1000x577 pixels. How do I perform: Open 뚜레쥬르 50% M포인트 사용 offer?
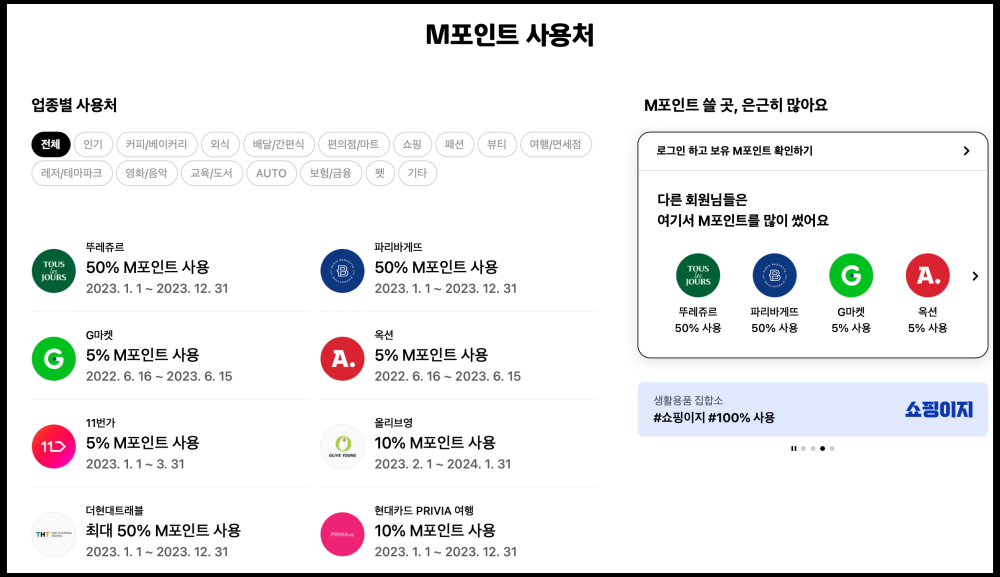point(170,268)
